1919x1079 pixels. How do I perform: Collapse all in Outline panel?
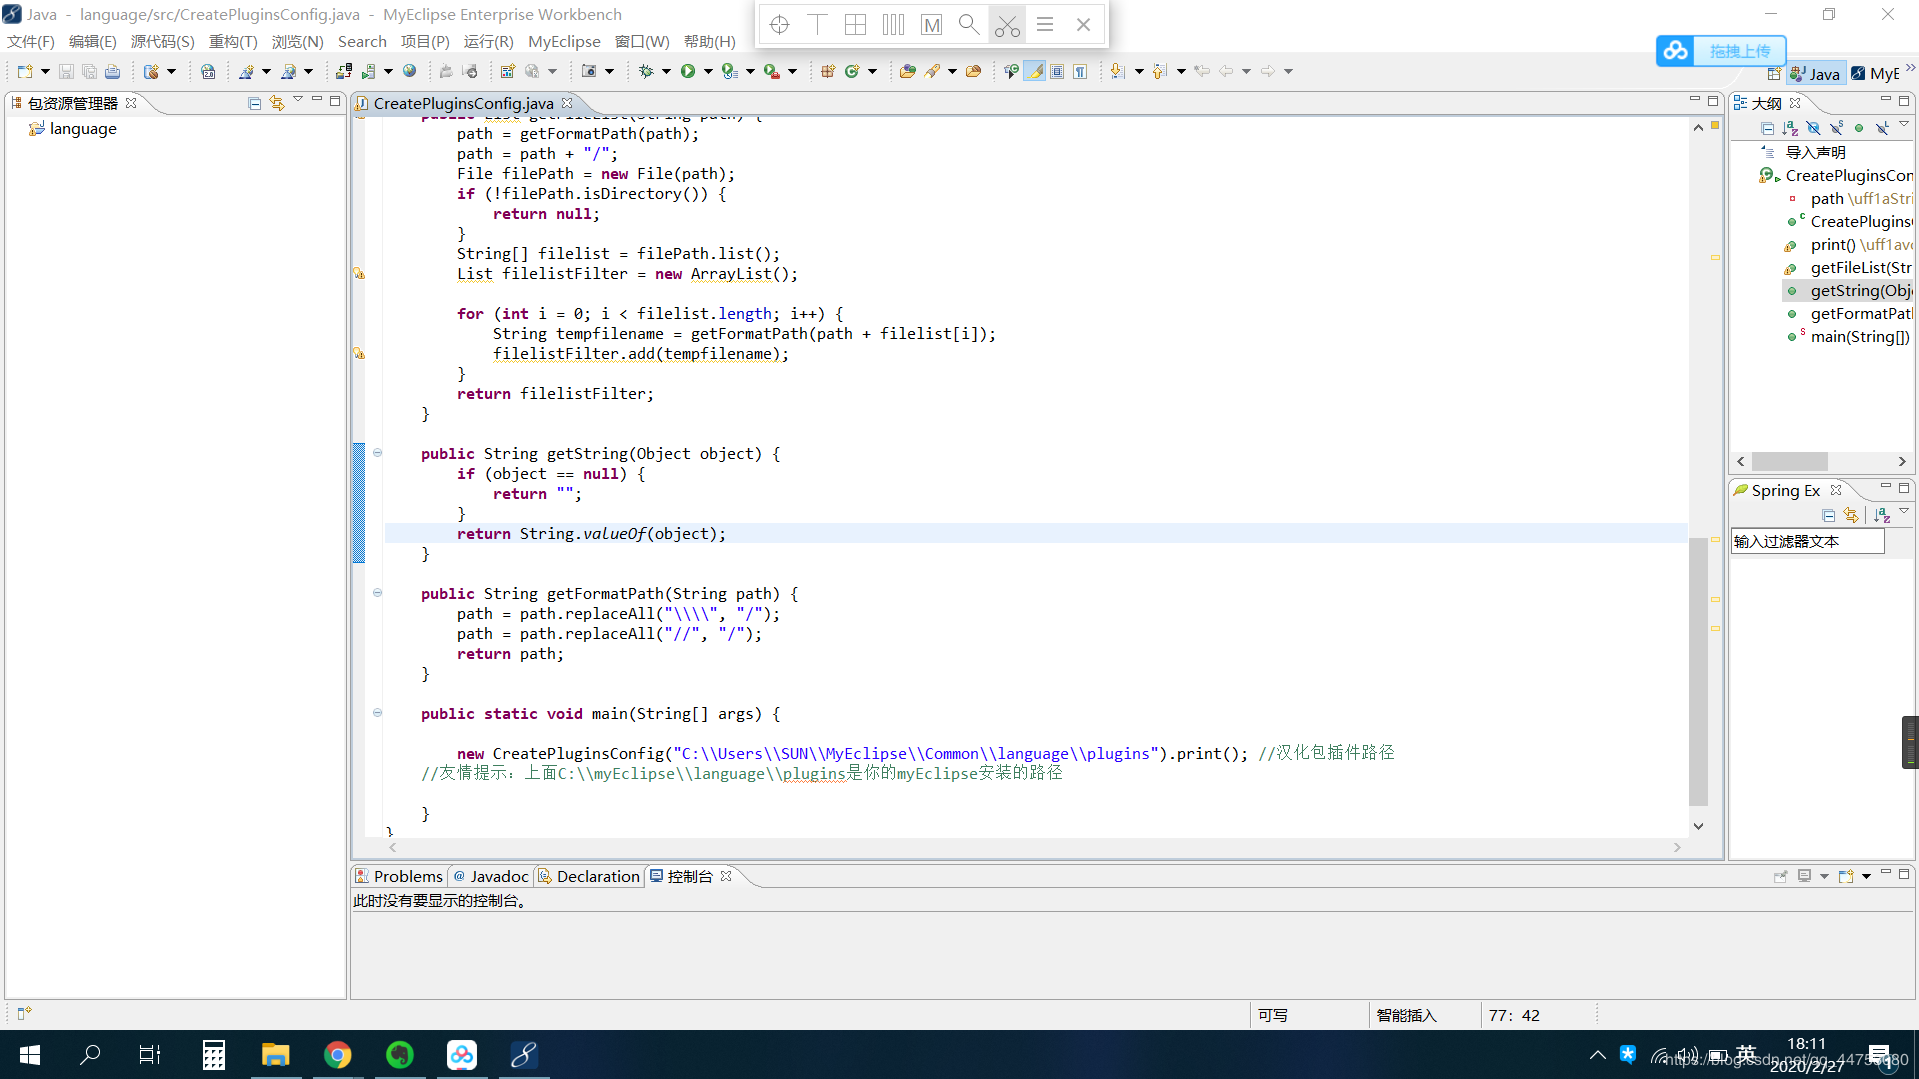pyautogui.click(x=1767, y=128)
